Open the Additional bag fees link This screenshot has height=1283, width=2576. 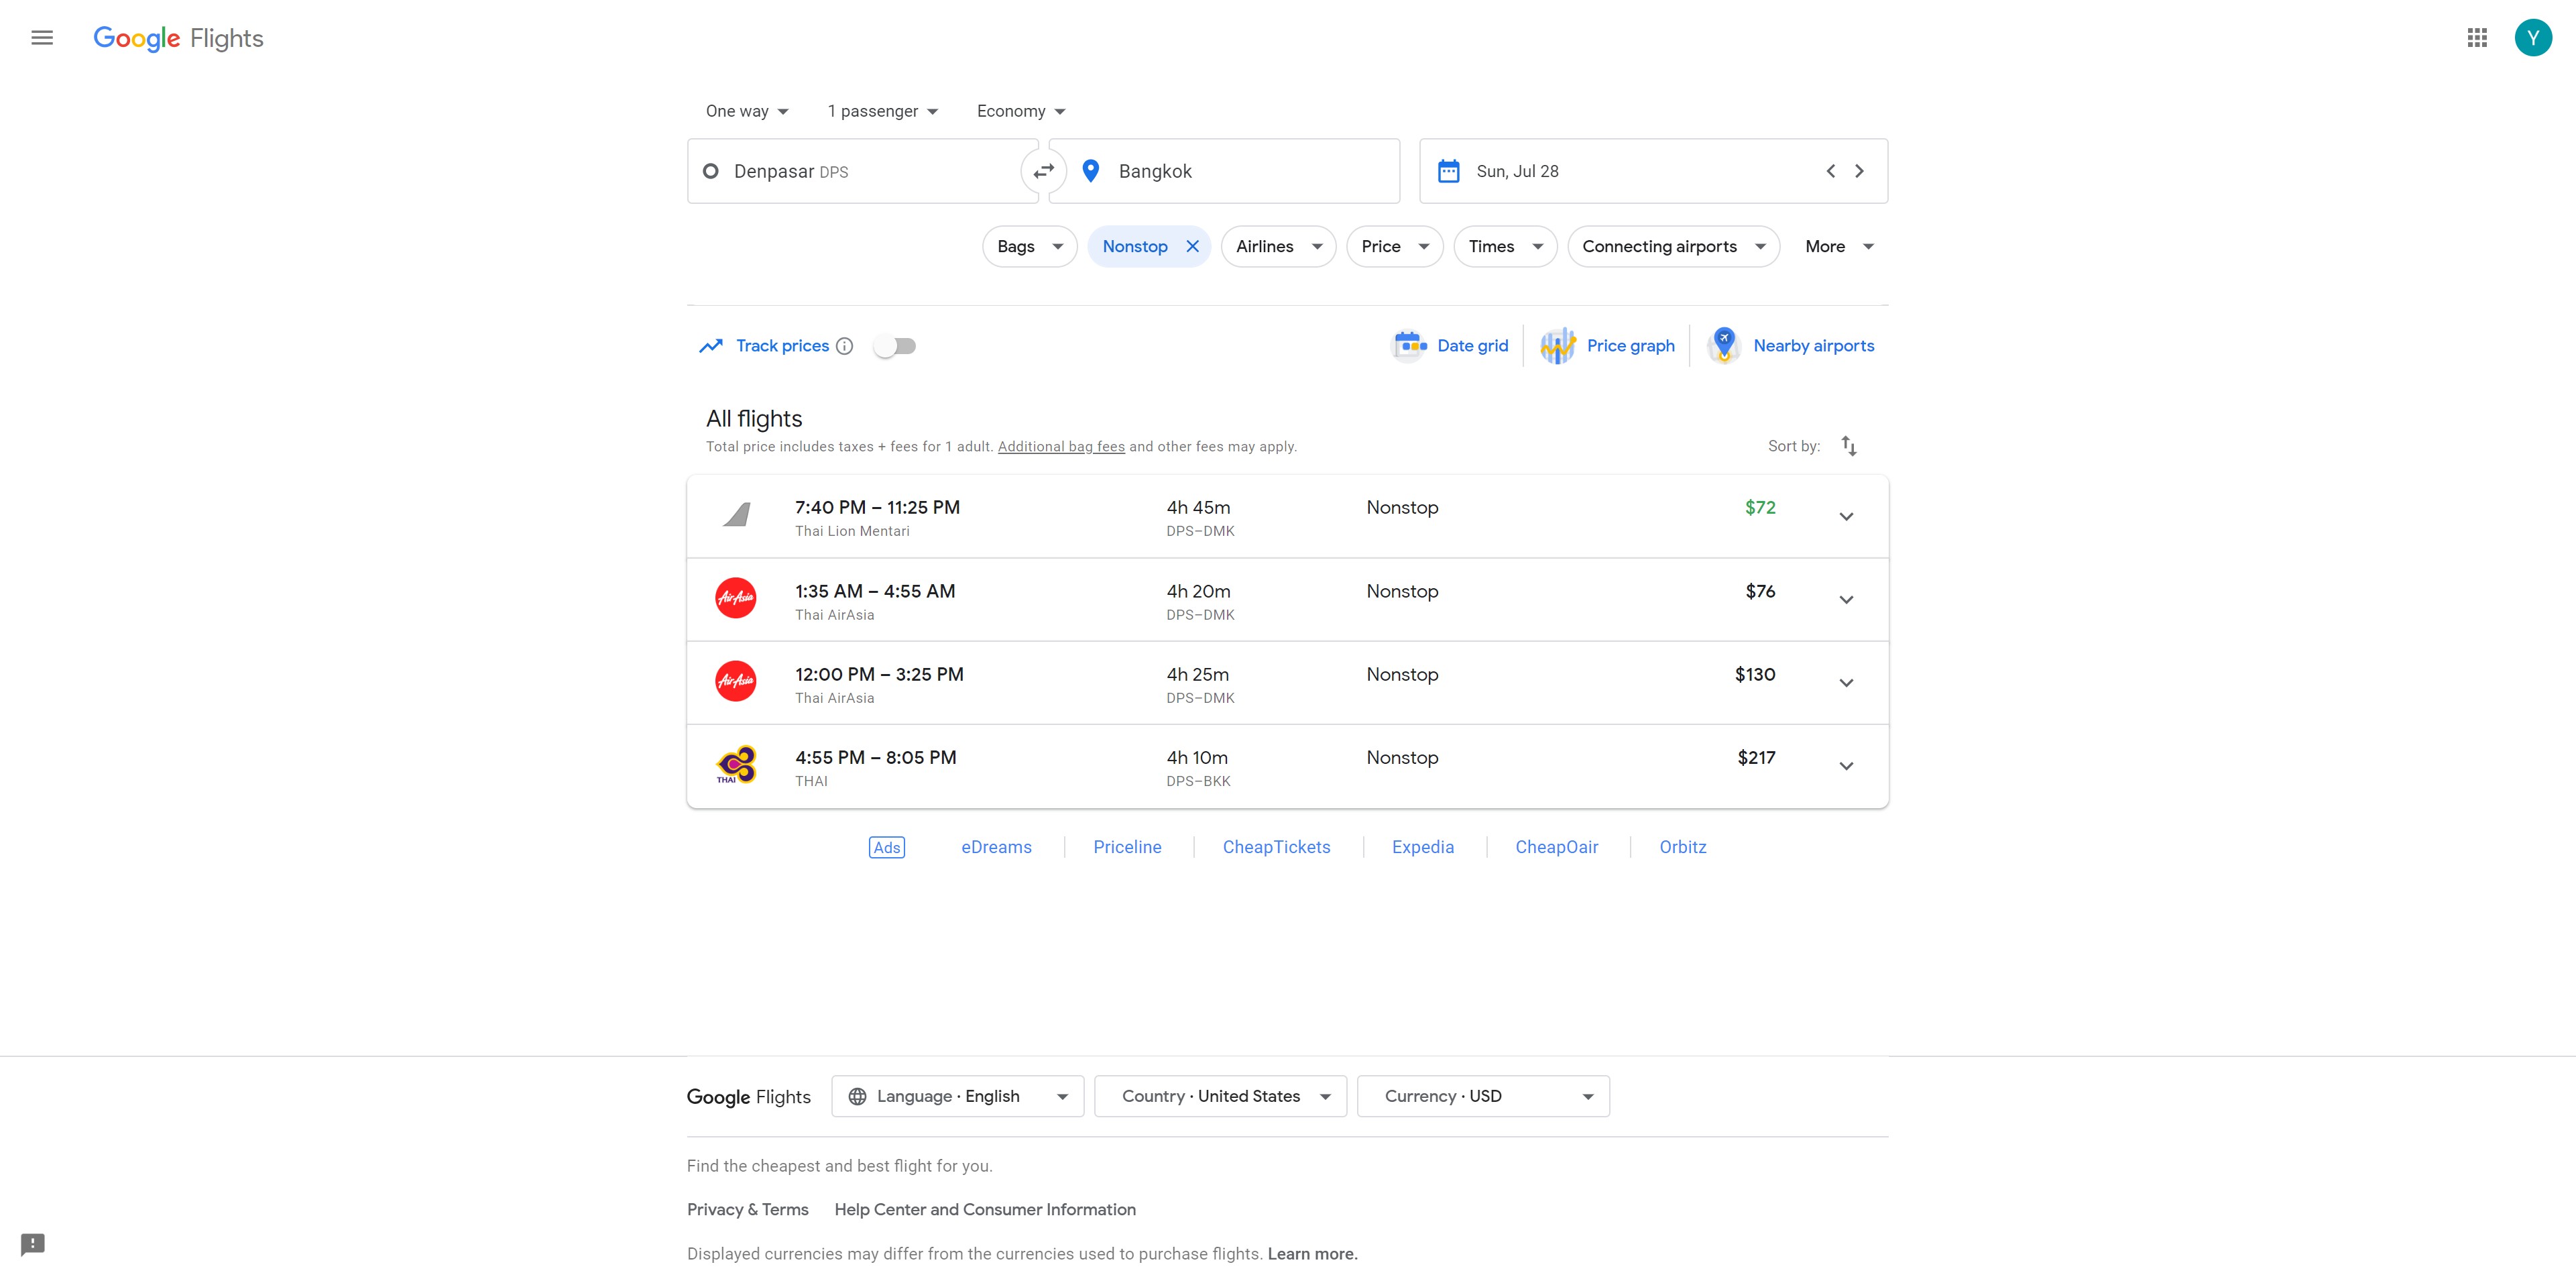1061,447
